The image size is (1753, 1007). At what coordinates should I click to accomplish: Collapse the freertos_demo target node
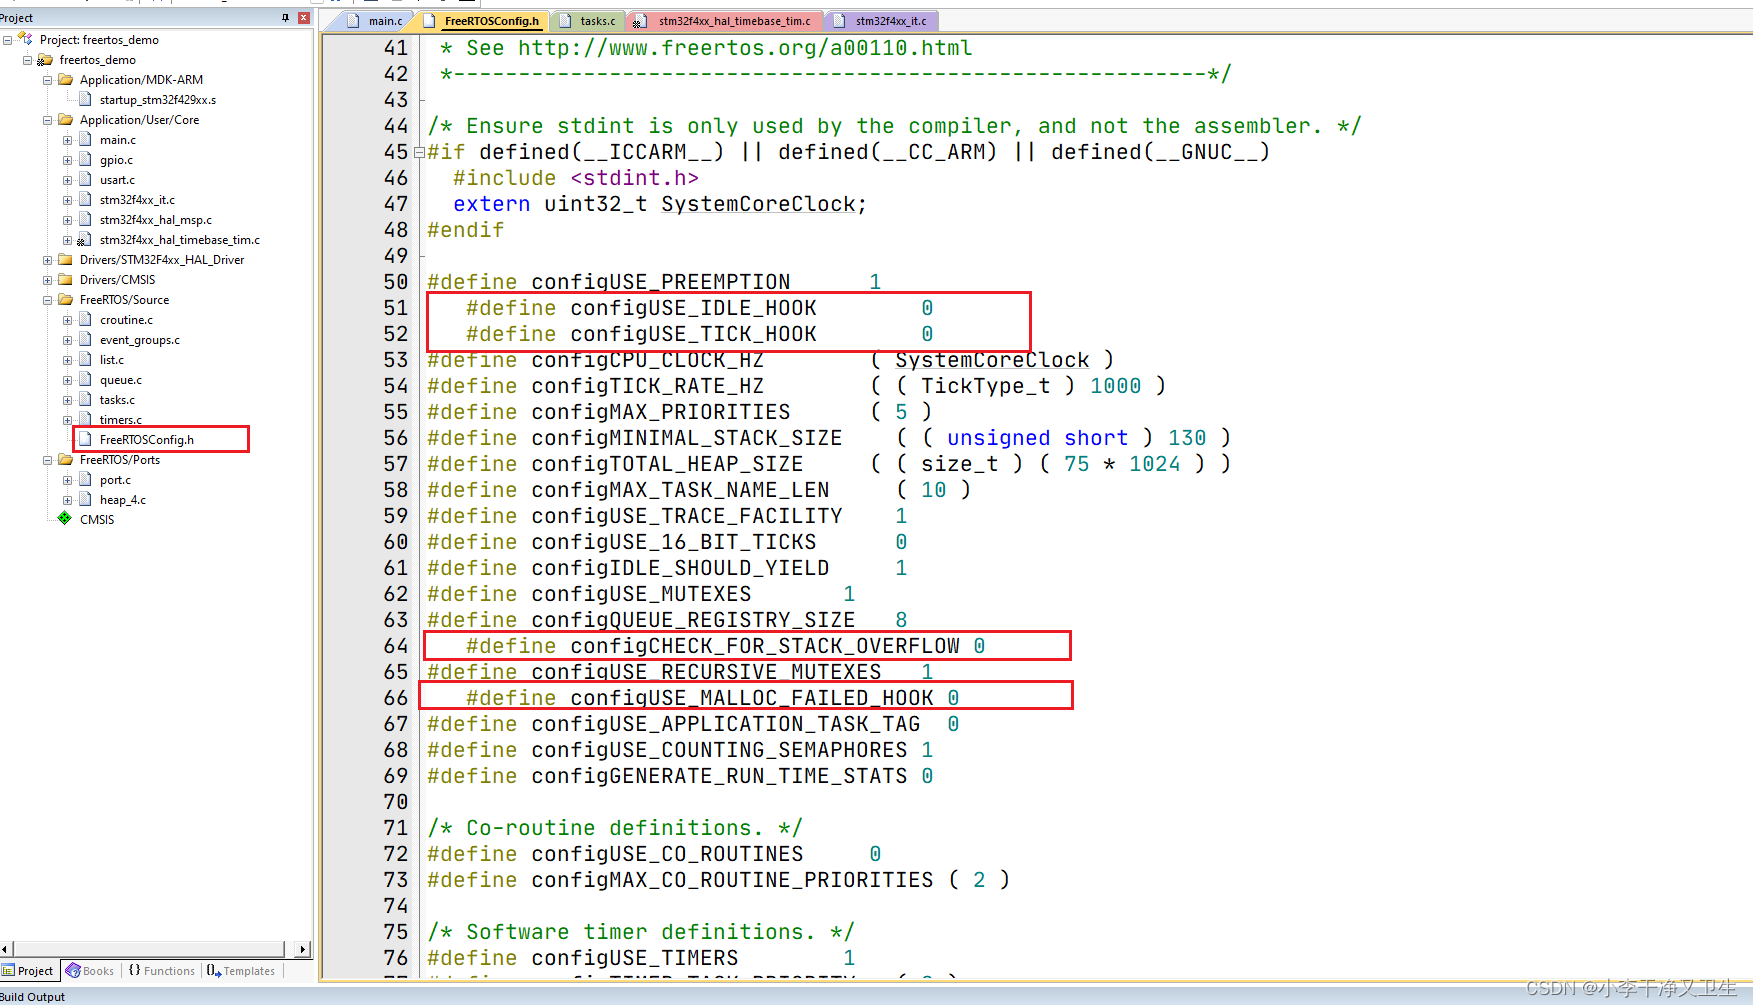click(x=28, y=60)
